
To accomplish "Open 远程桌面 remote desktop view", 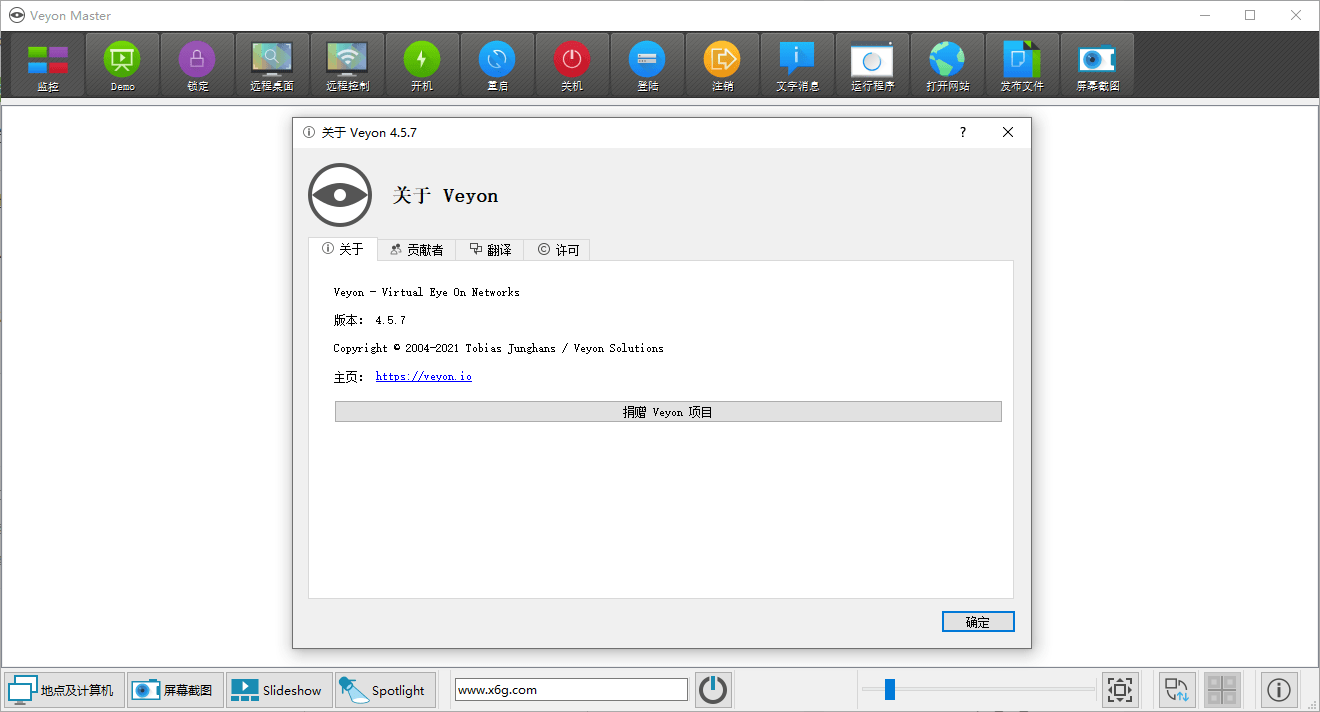I will click(271, 63).
